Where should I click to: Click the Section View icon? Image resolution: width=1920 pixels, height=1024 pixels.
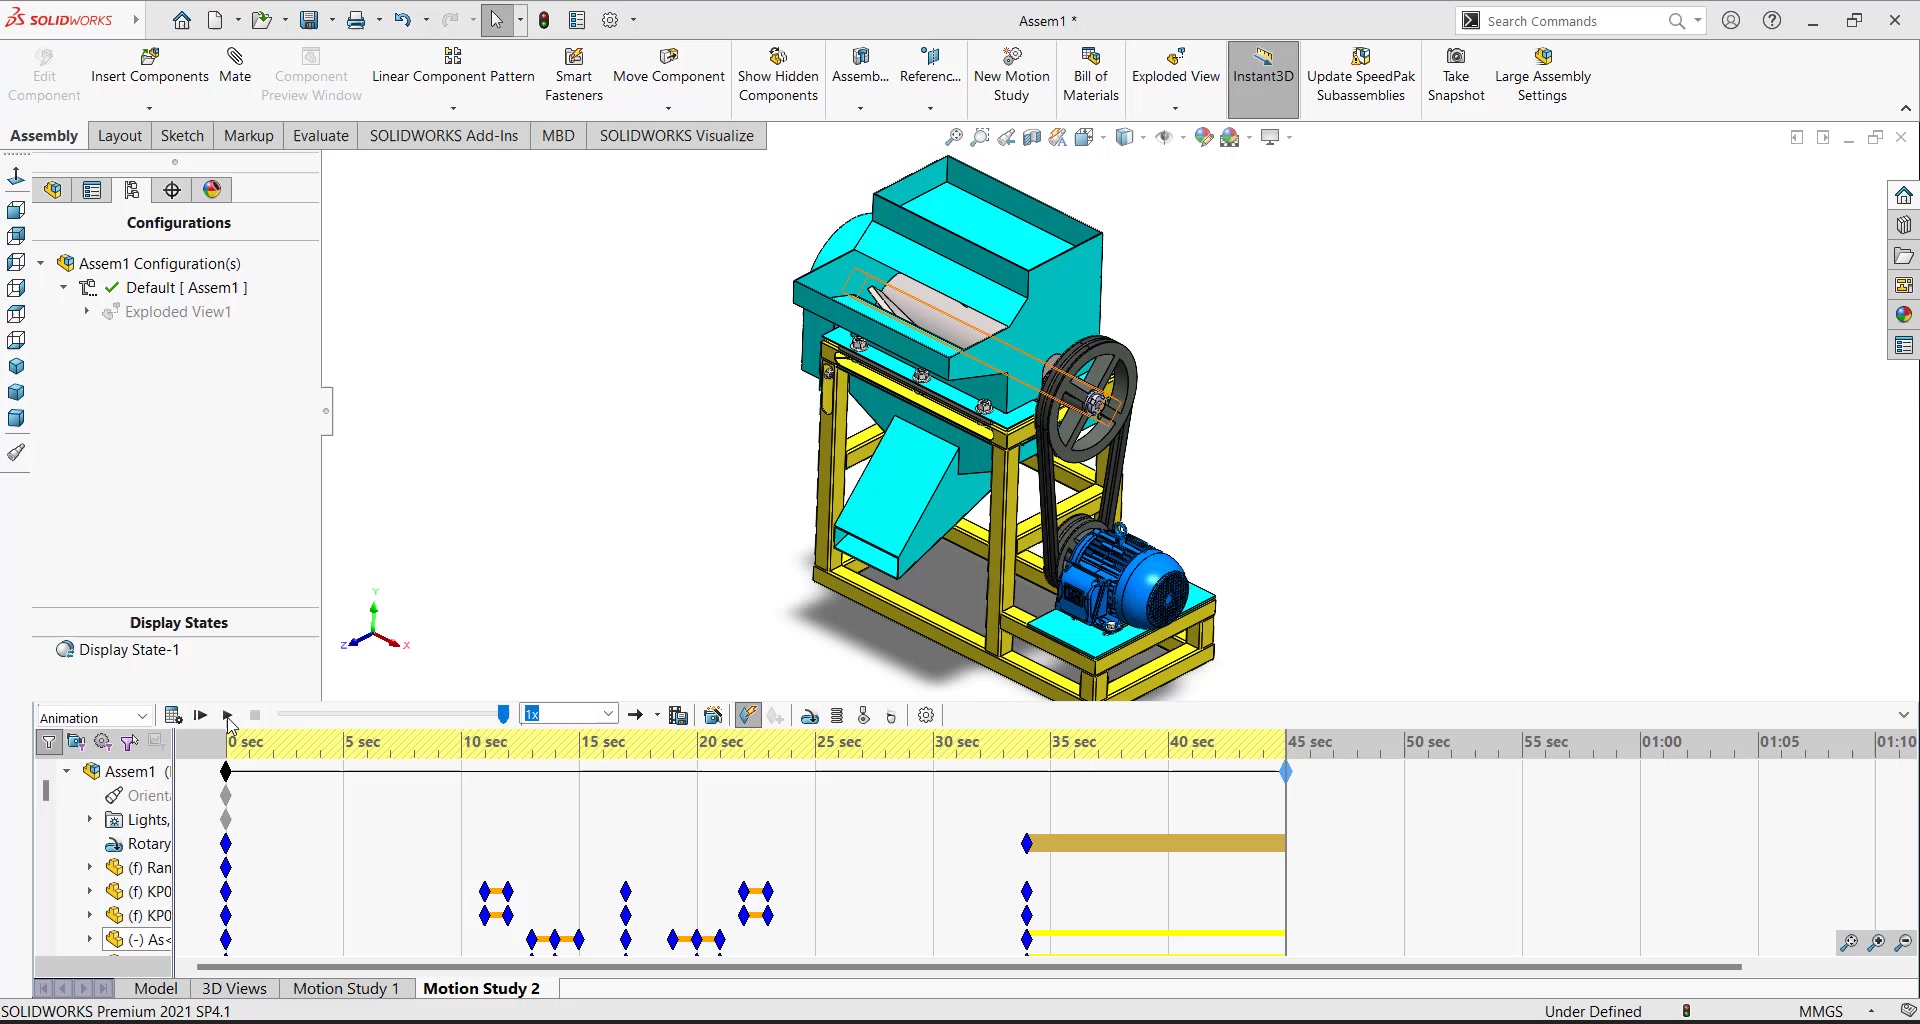pyautogui.click(x=1032, y=137)
